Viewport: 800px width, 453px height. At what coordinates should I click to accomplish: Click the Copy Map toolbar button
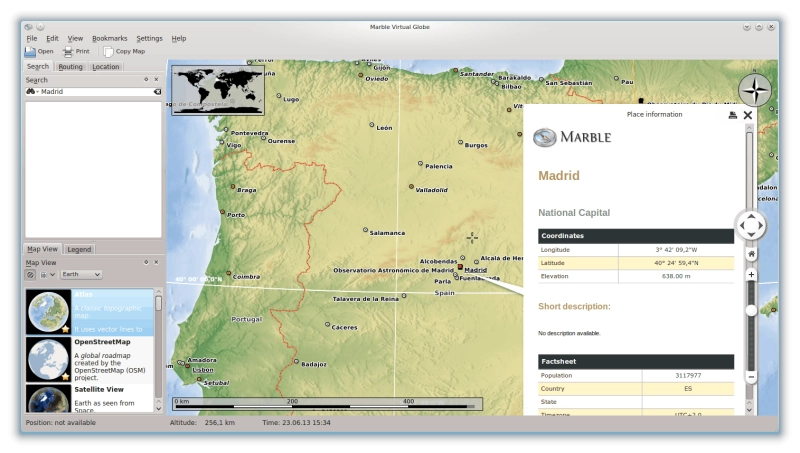pos(124,52)
